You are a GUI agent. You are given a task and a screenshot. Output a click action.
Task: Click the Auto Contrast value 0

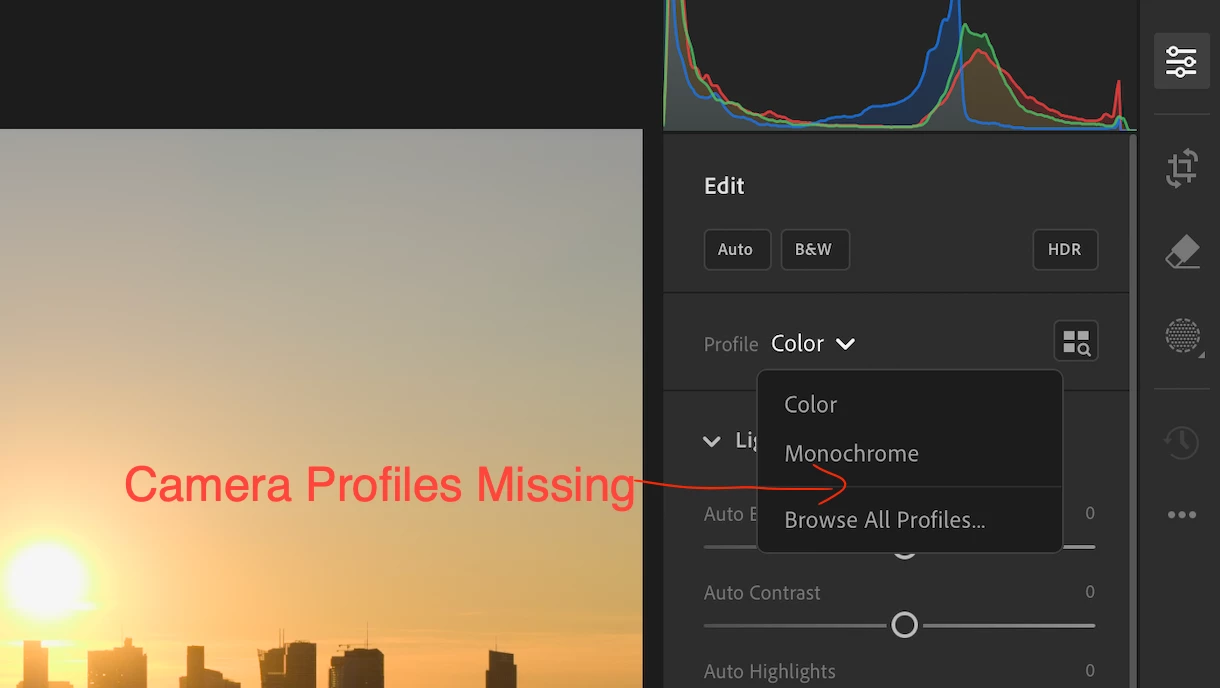pyautogui.click(x=1090, y=592)
